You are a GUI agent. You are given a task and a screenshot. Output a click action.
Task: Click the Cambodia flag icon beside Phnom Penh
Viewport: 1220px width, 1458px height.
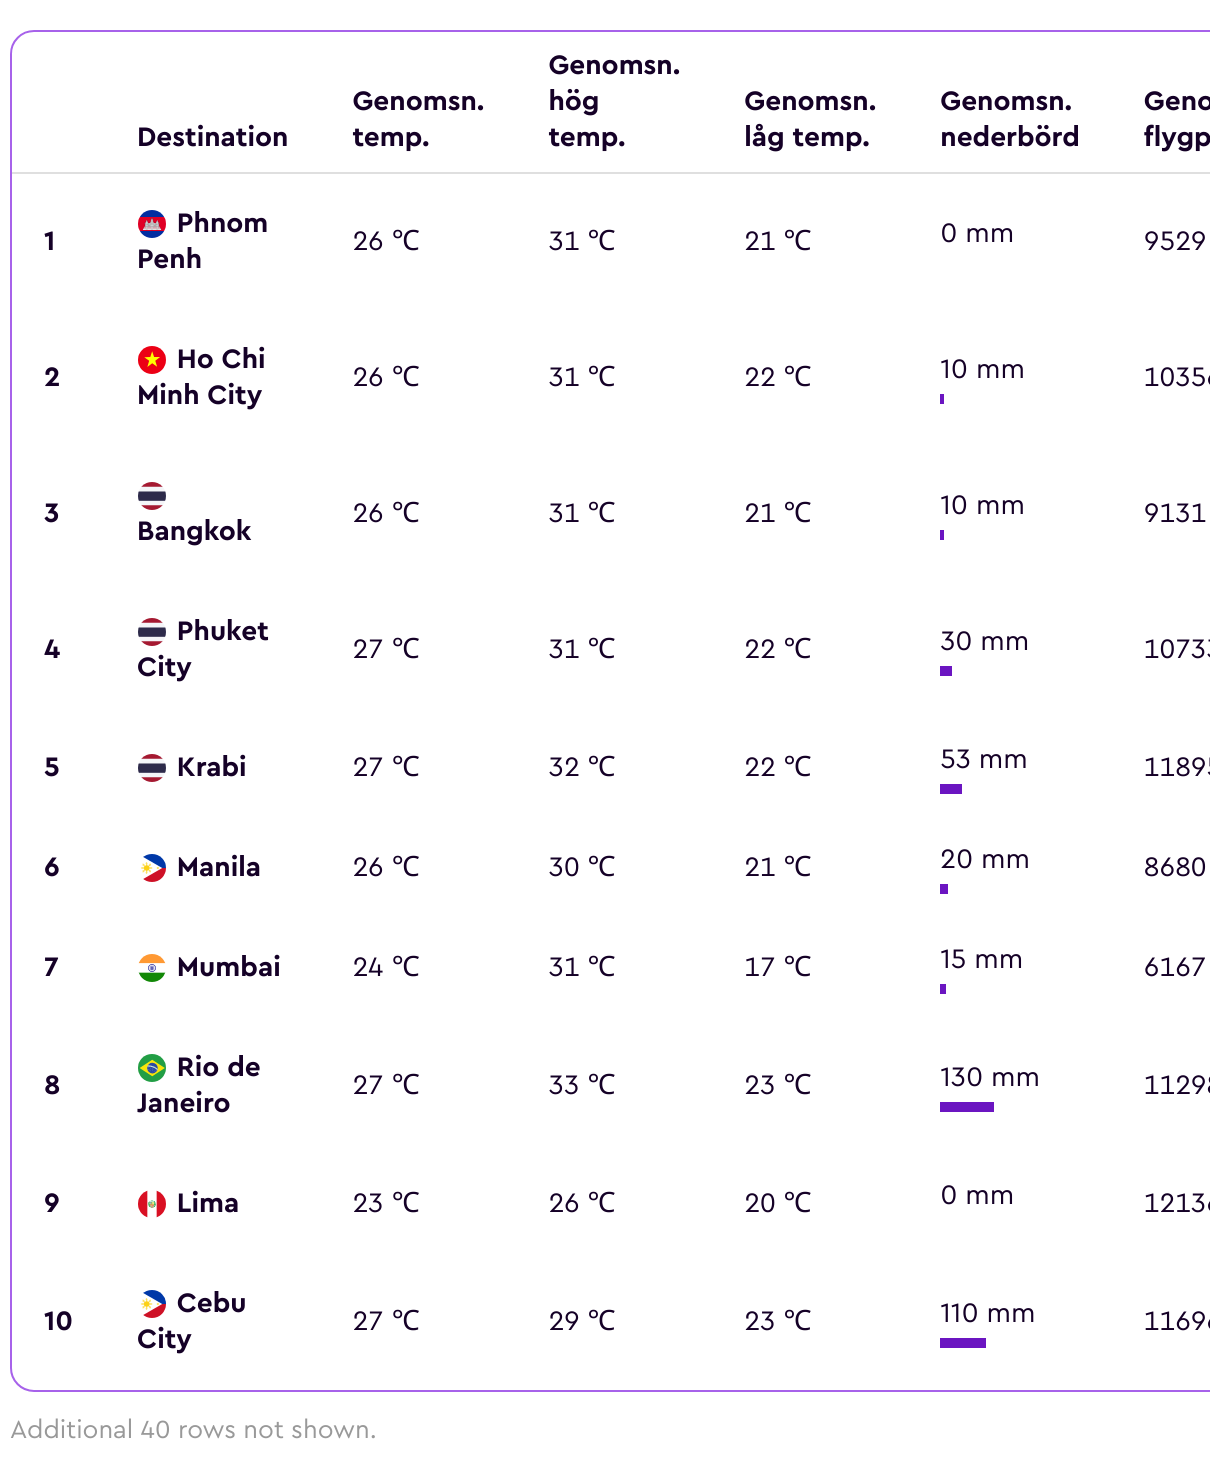pos(152,223)
